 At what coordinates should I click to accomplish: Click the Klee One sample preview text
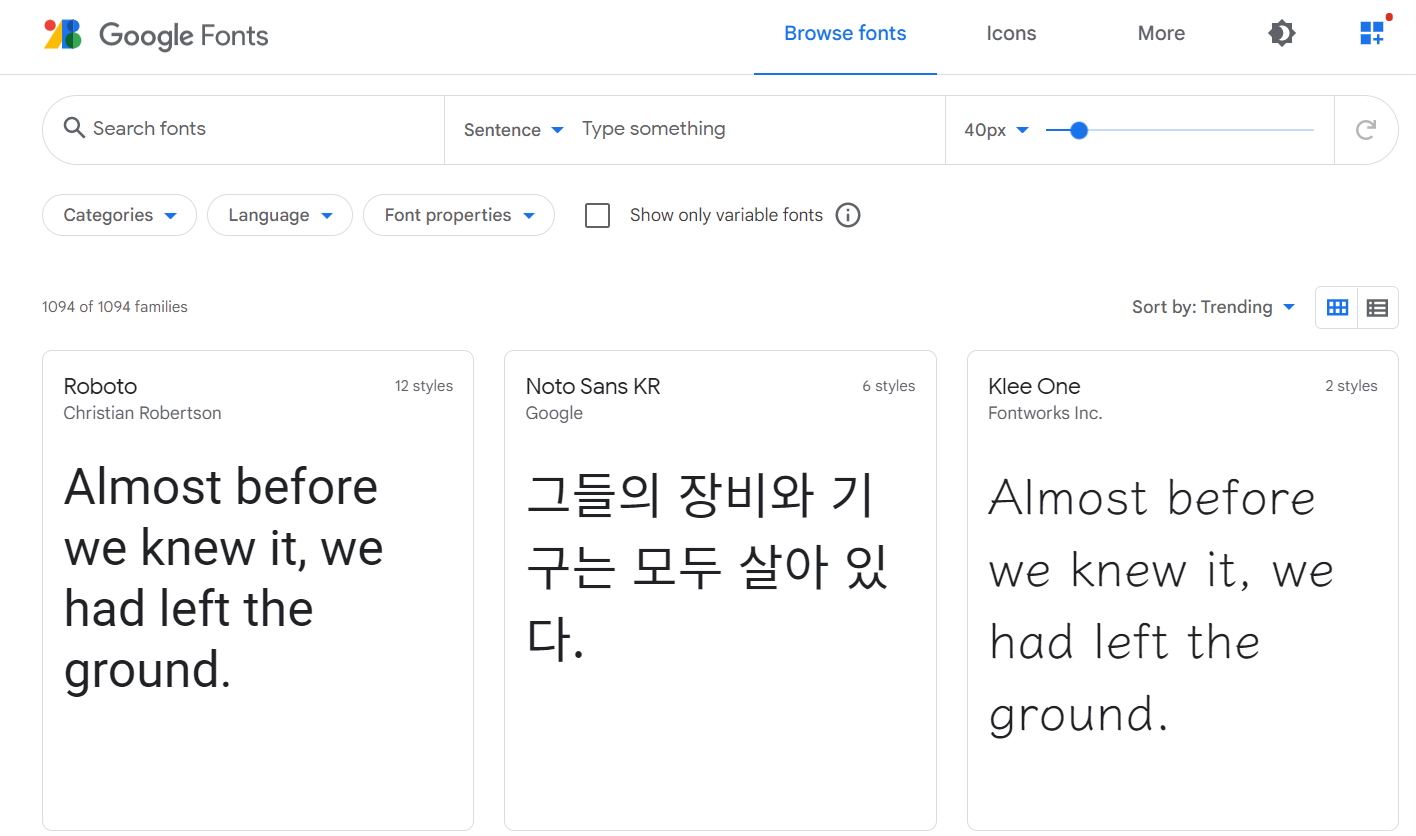pyautogui.click(x=1162, y=606)
